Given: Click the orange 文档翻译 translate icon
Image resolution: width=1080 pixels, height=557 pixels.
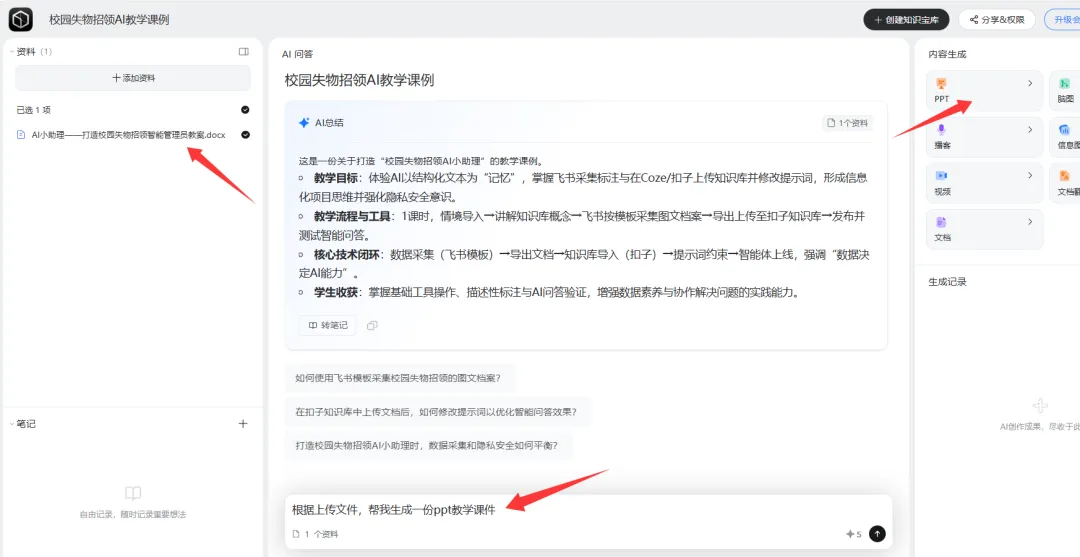Looking at the screenshot, I should (x=1064, y=176).
